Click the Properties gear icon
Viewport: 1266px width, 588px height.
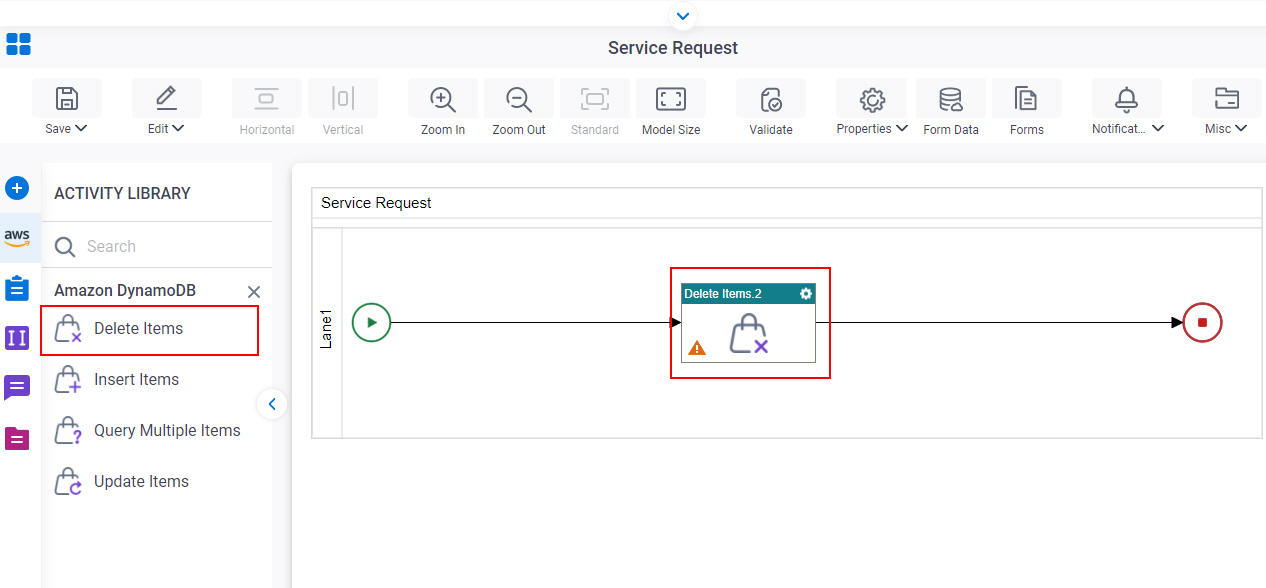coord(872,98)
